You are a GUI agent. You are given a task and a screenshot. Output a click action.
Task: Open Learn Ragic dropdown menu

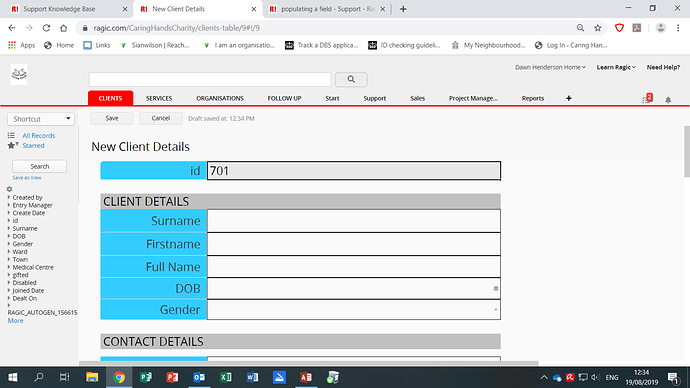616,67
